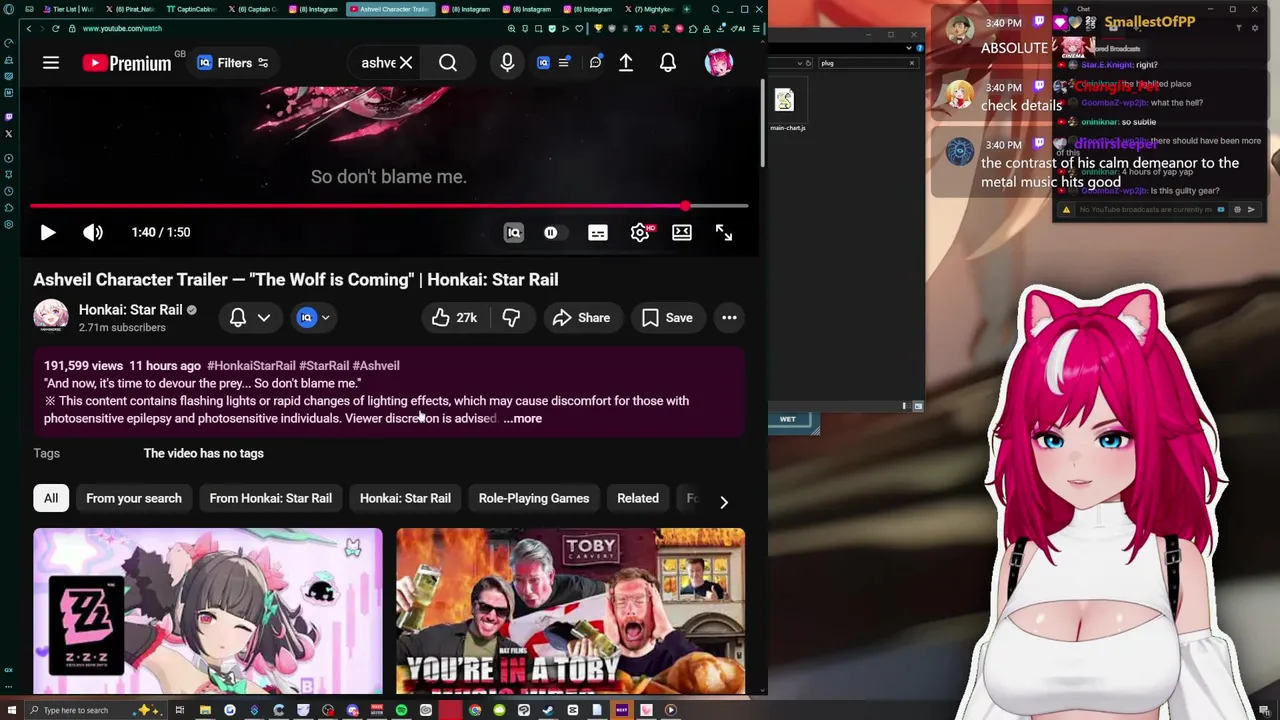Open the Filters button

coord(232,63)
